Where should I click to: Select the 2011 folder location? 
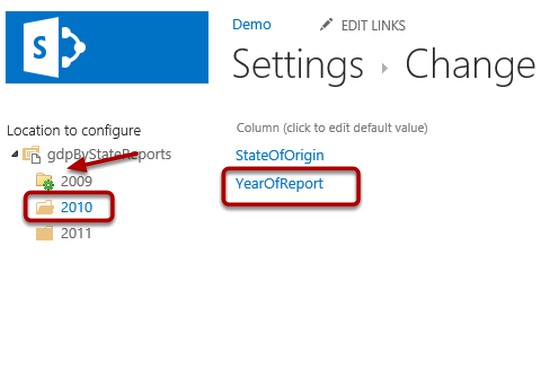tap(76, 233)
